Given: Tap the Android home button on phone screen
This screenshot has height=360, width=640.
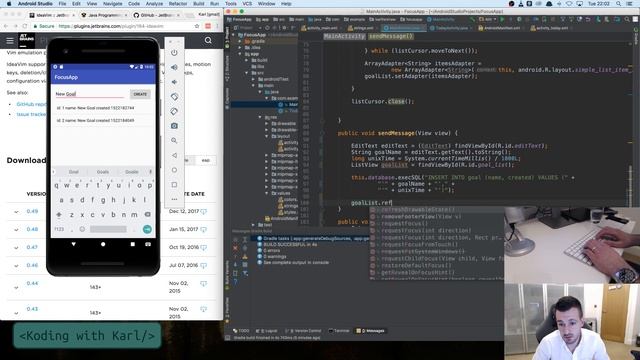Looking at the screenshot, I should pos(103,244).
